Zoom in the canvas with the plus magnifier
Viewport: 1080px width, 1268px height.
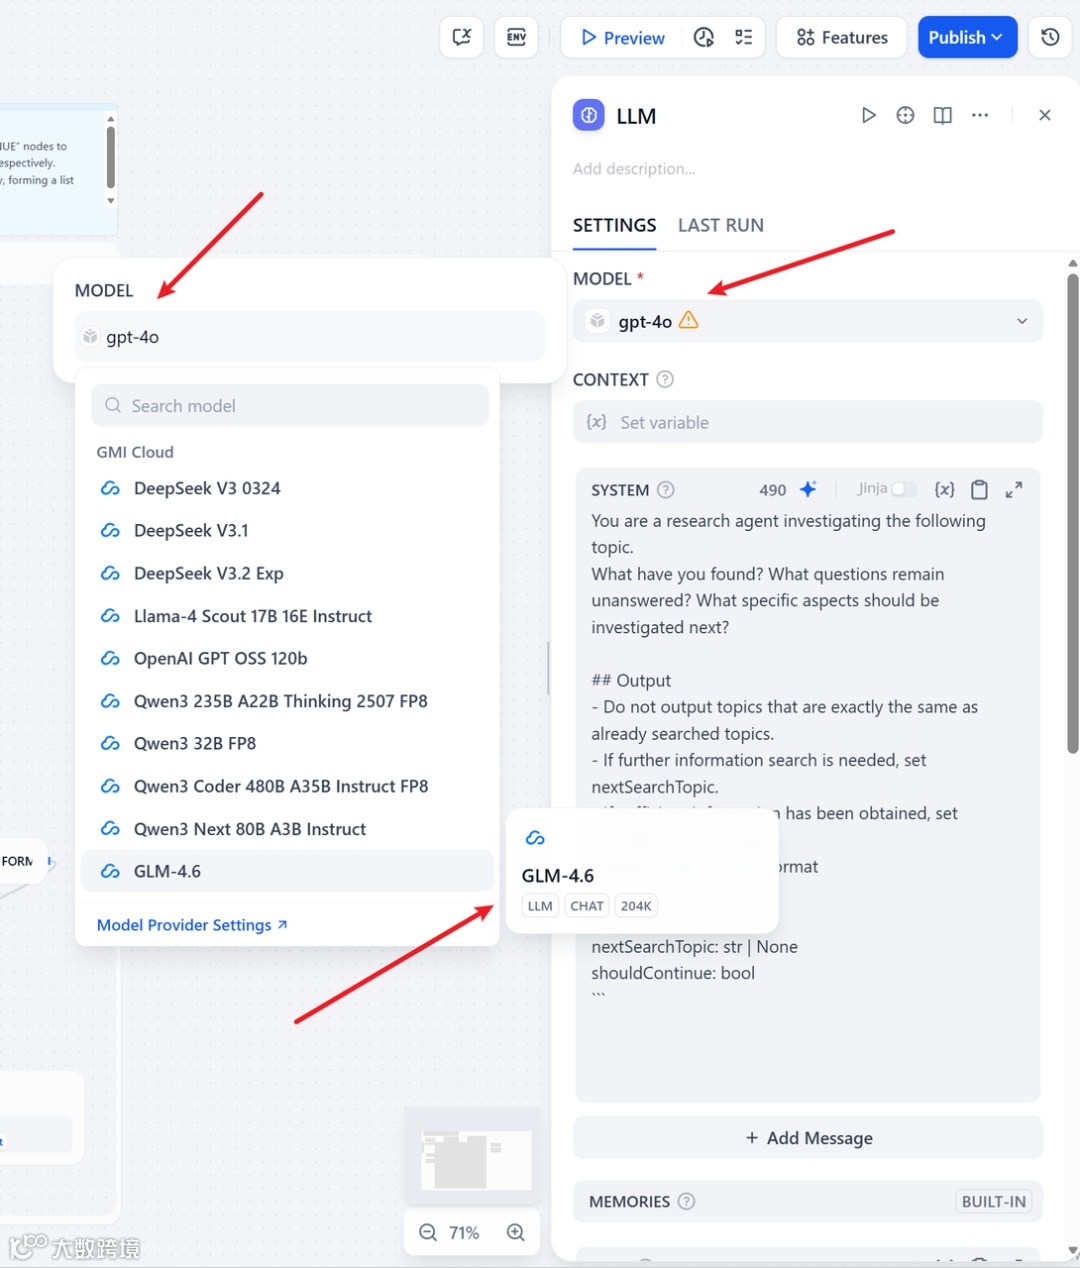[x=516, y=1232]
